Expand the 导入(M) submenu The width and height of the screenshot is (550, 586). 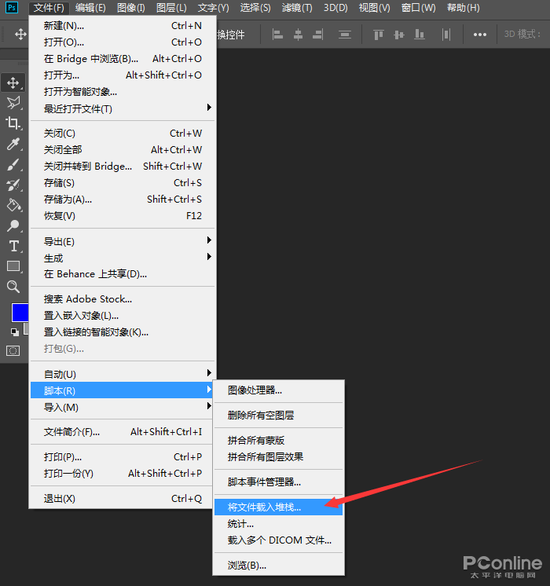click(123, 407)
